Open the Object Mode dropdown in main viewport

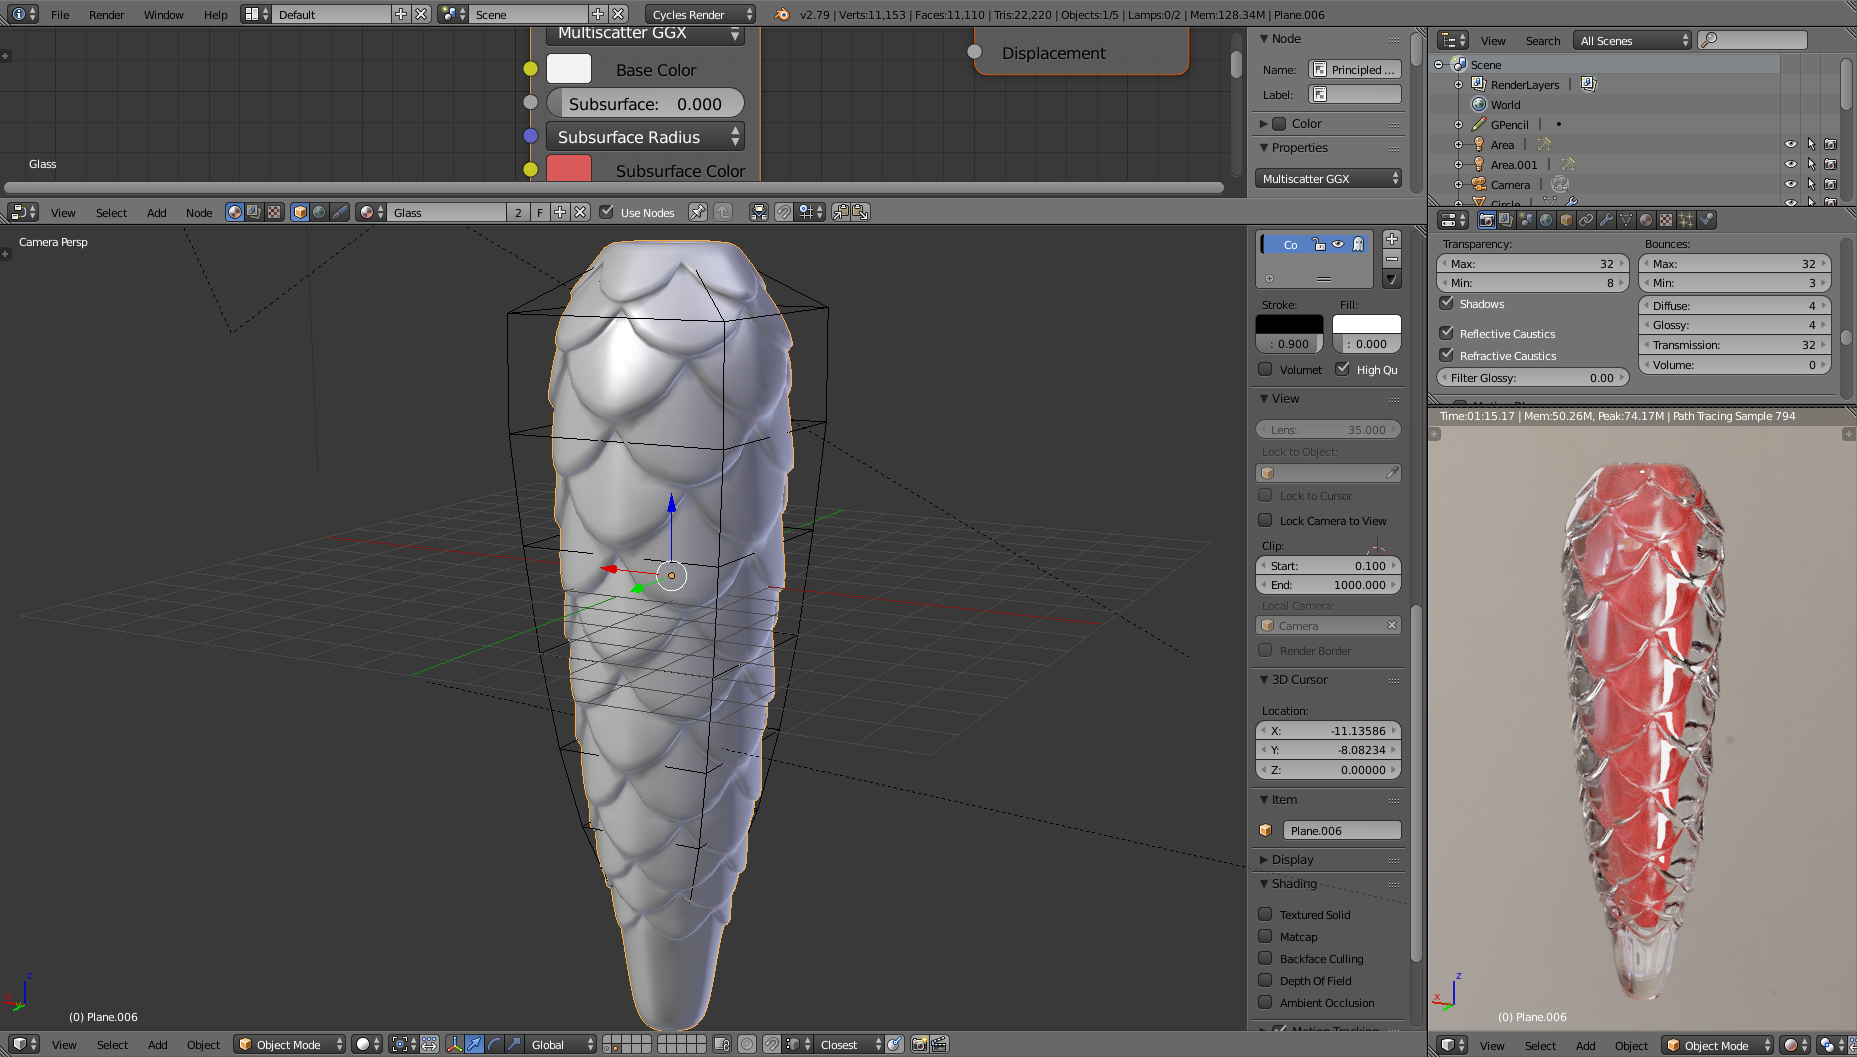coord(289,1044)
